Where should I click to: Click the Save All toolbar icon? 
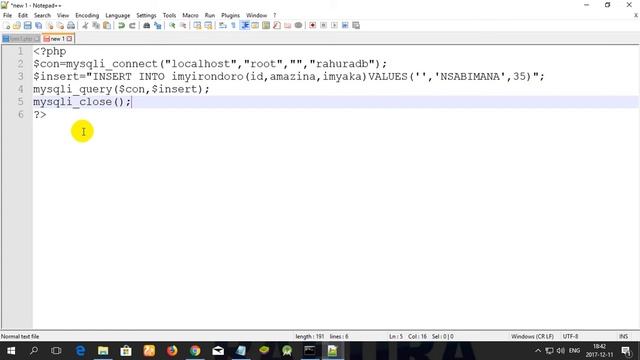(38, 25)
